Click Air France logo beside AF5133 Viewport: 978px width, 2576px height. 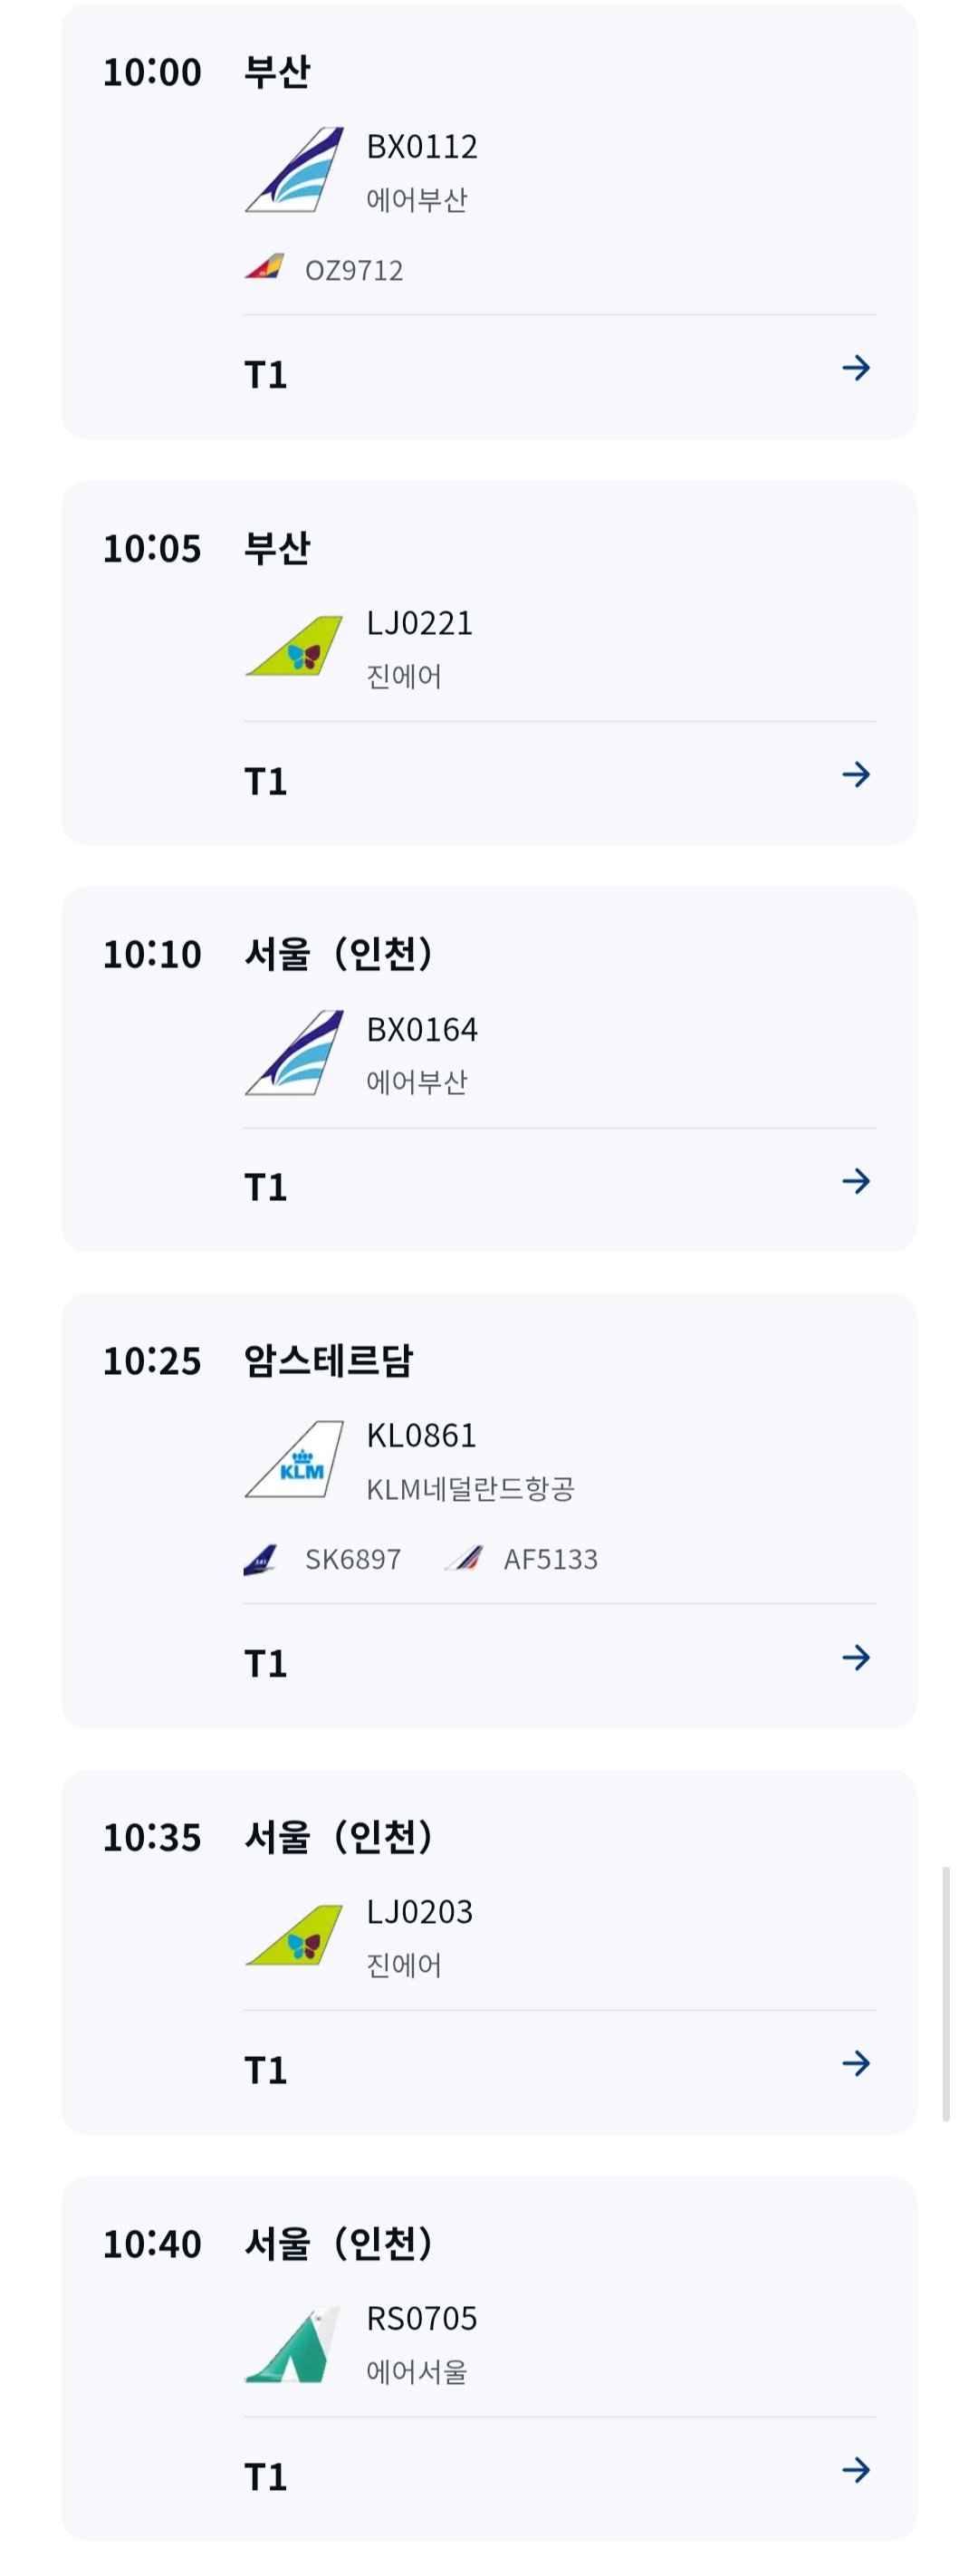pyautogui.click(x=464, y=1558)
